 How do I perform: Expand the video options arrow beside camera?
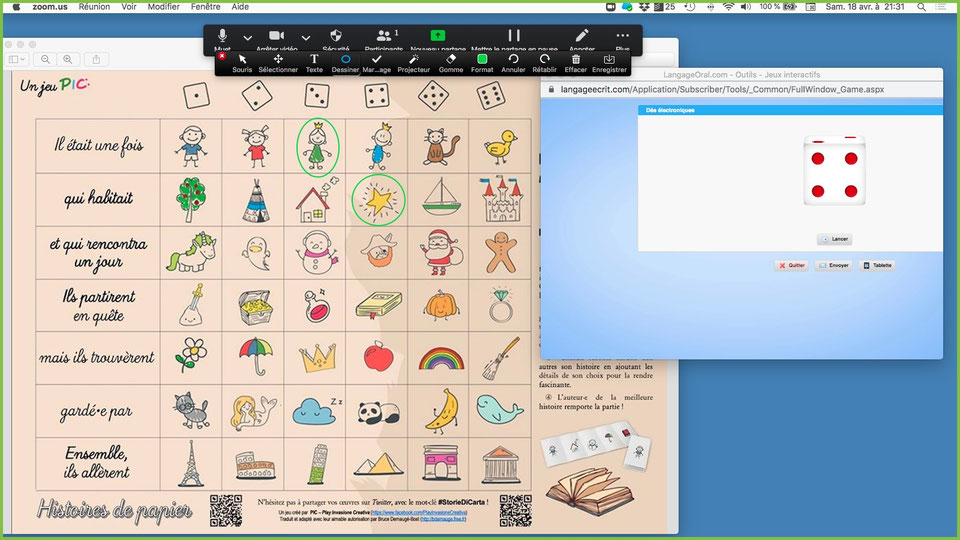coord(306,38)
